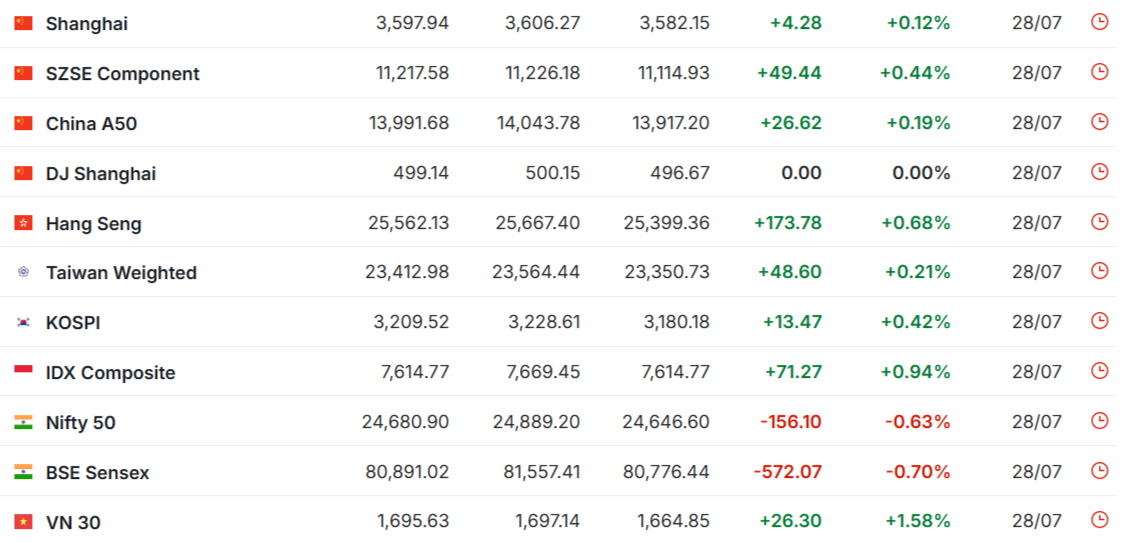This screenshot has width=1126, height=541.
Task: Click the Hong Kong flag beside Hang Seng
Action: tap(24, 223)
